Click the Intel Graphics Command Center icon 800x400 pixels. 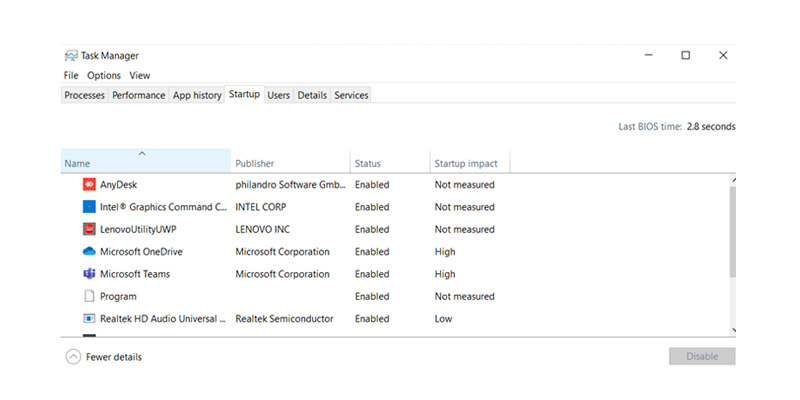click(x=89, y=207)
